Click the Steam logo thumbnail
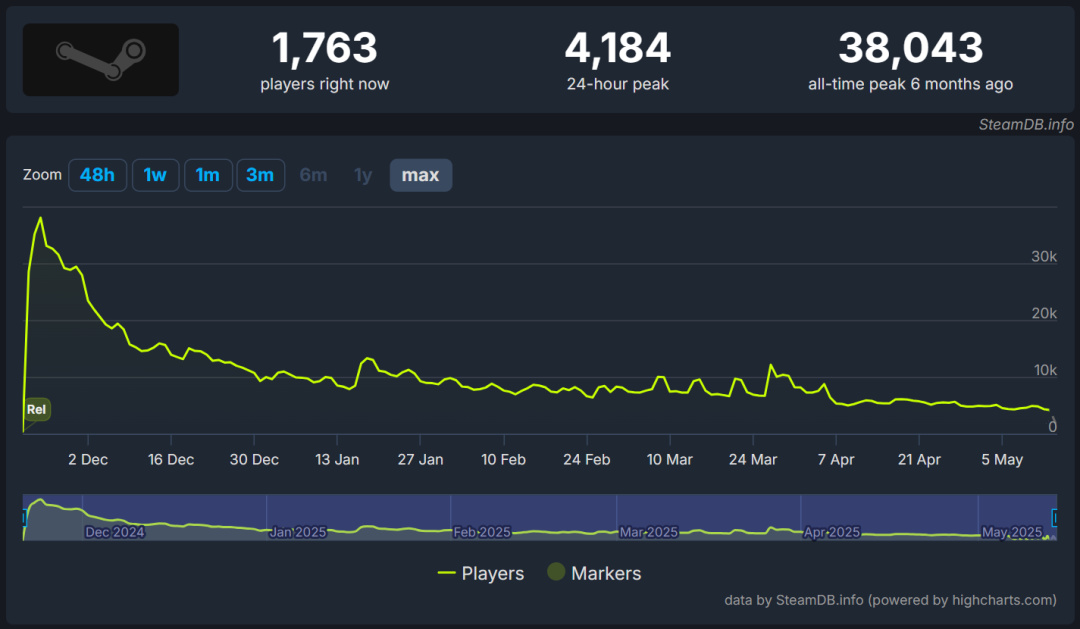Image resolution: width=1080 pixels, height=629 pixels. (x=101, y=60)
